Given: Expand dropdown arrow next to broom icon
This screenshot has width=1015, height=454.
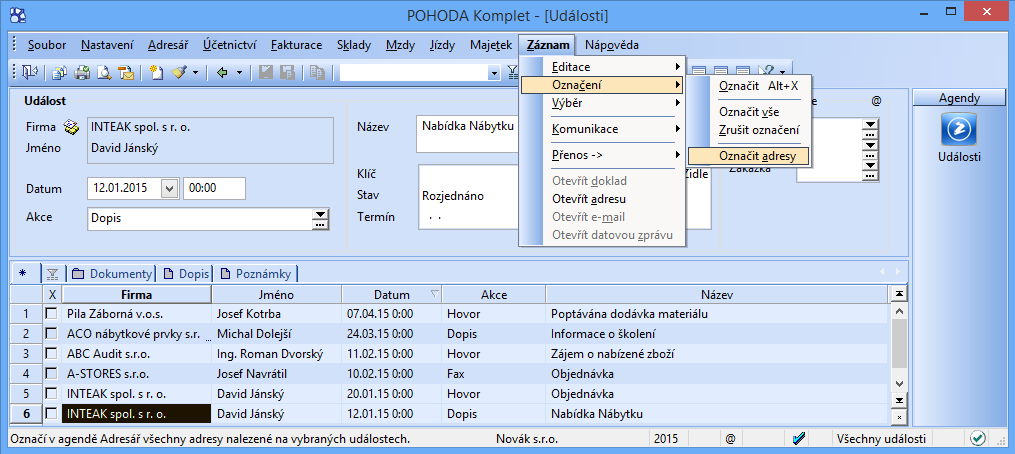Looking at the screenshot, I should 195,73.
